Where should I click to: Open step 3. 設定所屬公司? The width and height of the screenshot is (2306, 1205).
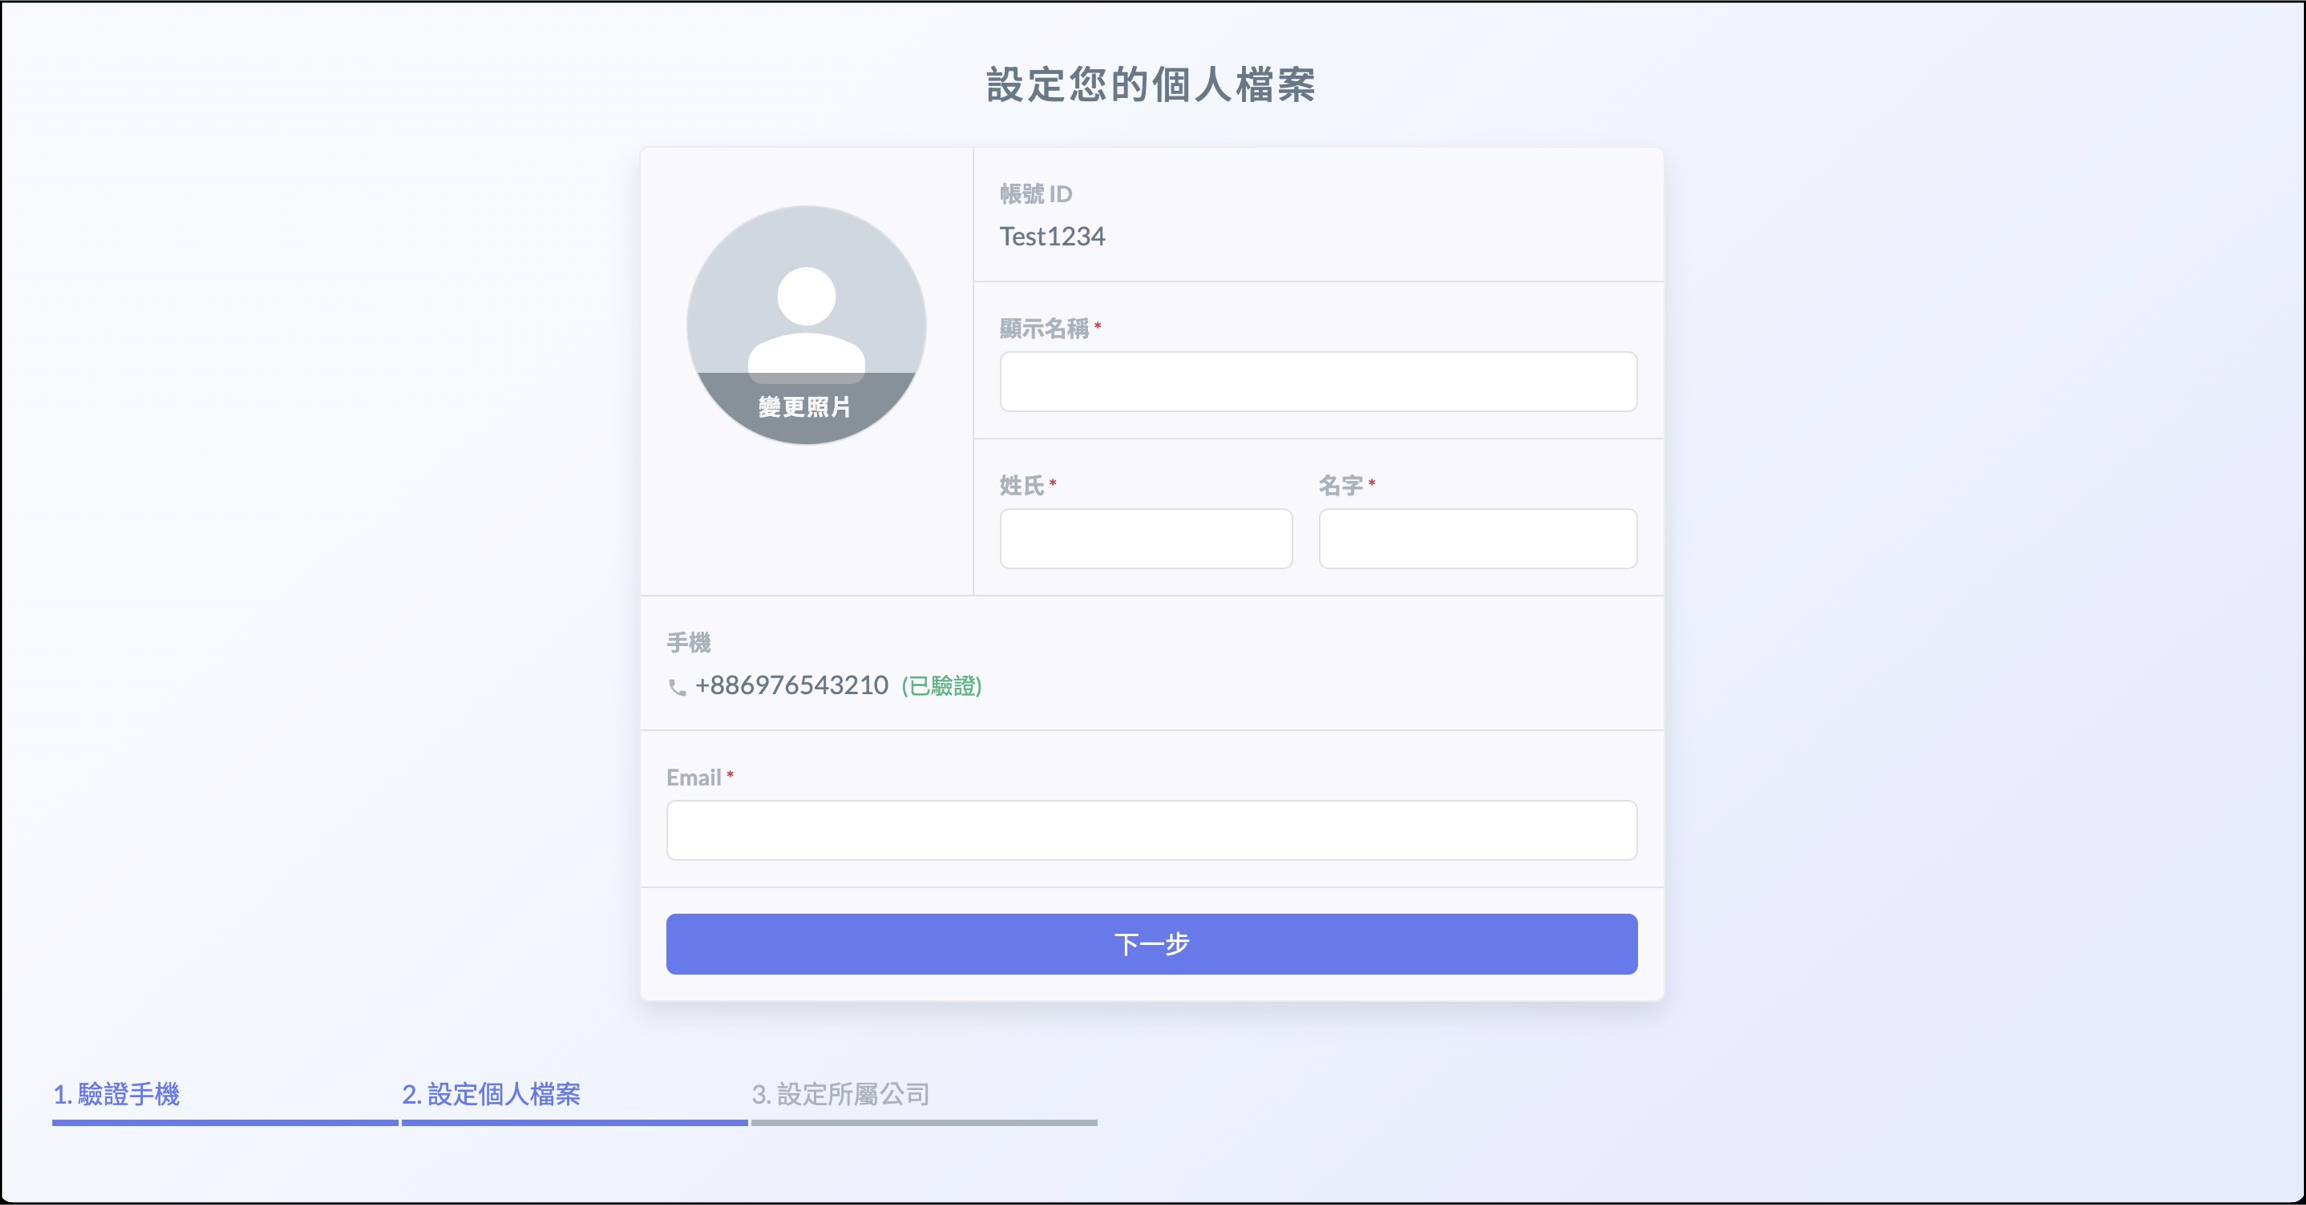[840, 1094]
